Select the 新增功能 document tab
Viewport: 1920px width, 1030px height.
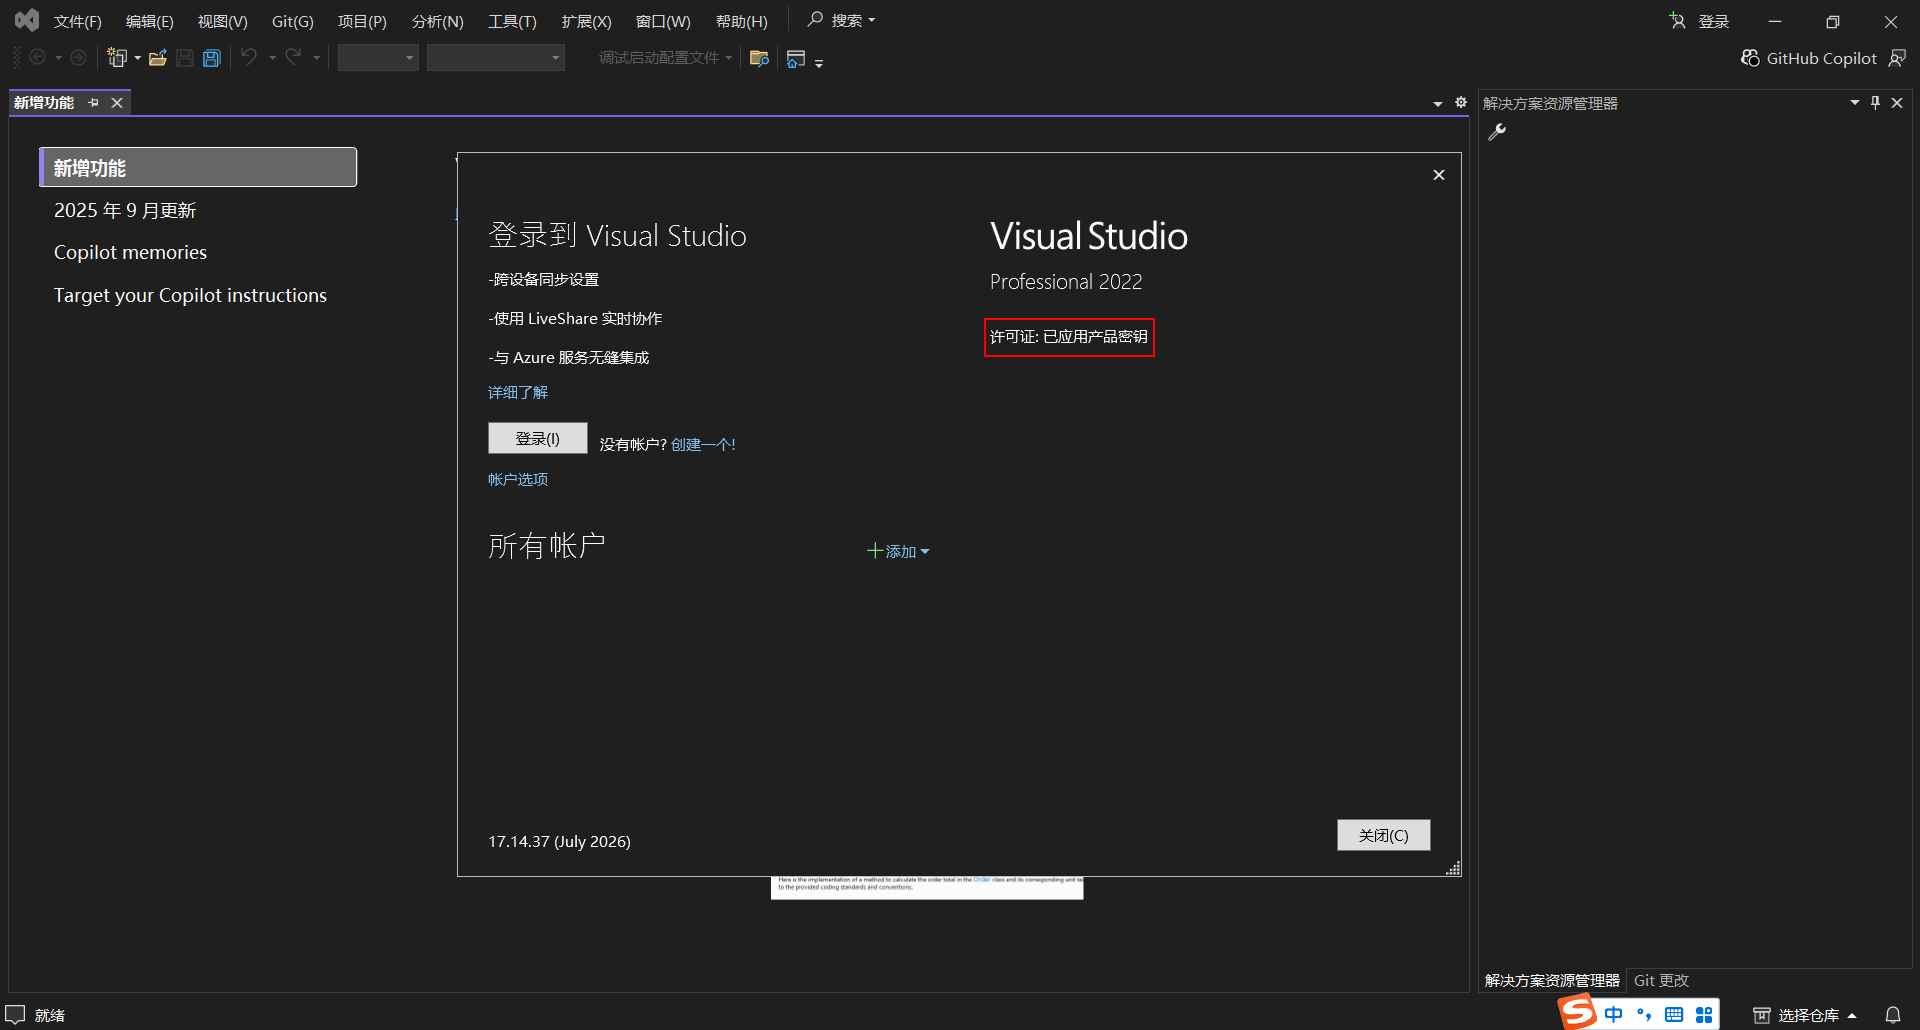[44, 103]
